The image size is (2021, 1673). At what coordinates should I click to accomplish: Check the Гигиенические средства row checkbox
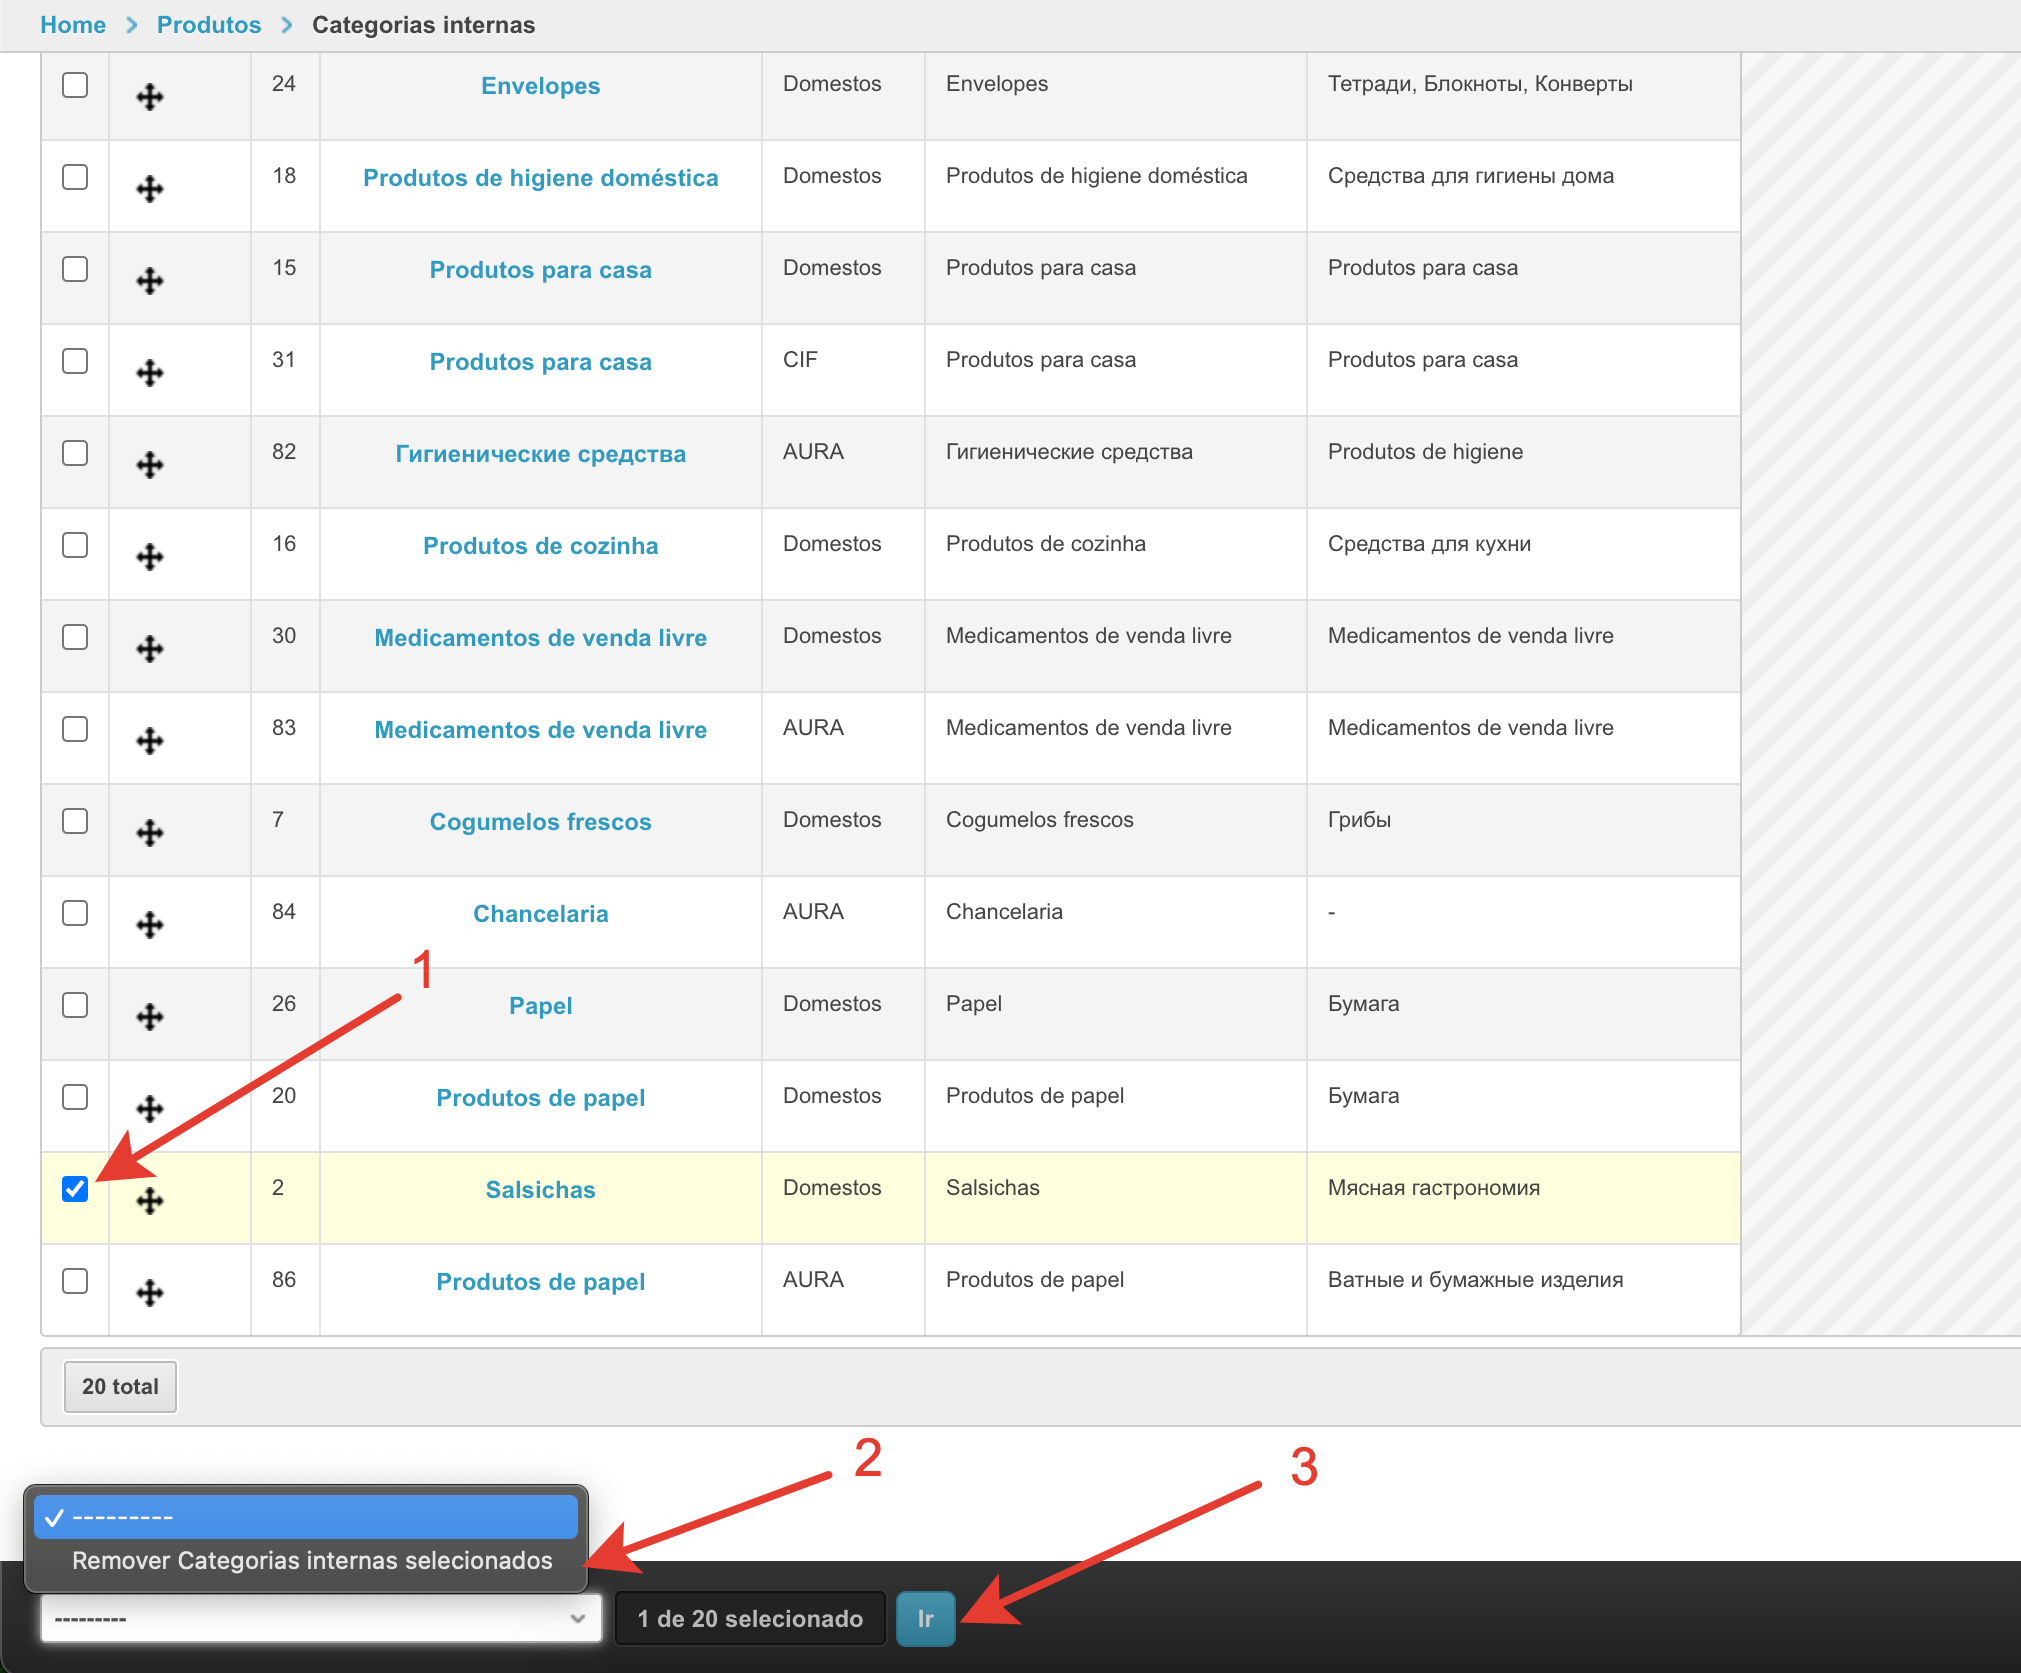(x=75, y=453)
